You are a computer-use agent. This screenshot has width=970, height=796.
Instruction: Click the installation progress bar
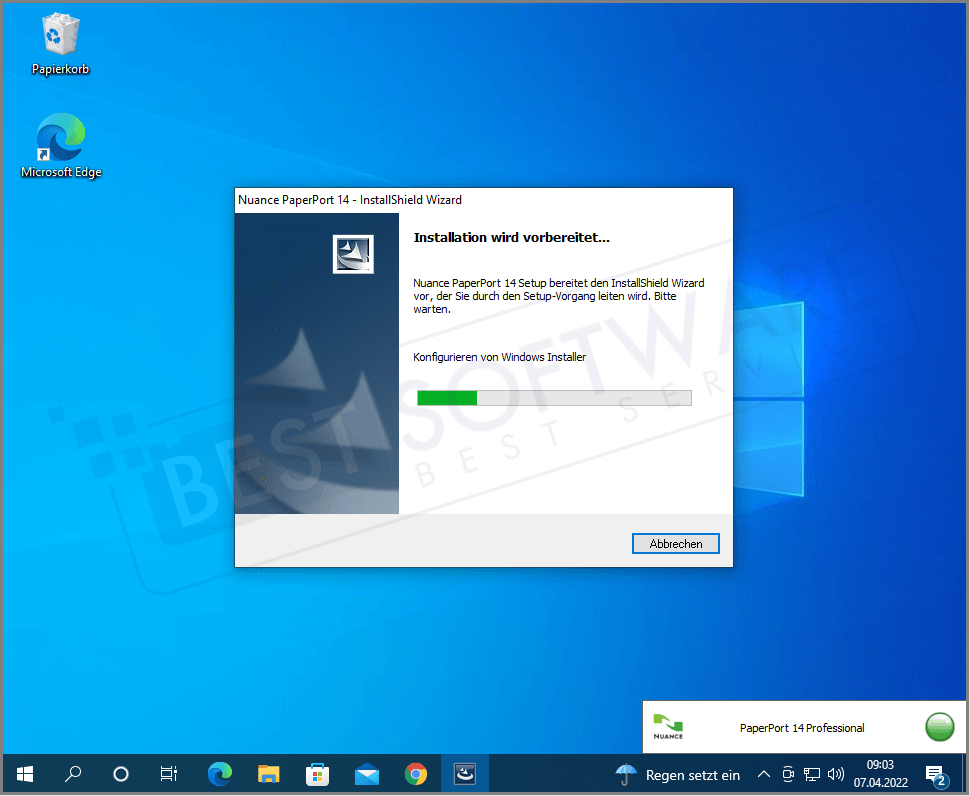click(x=554, y=397)
